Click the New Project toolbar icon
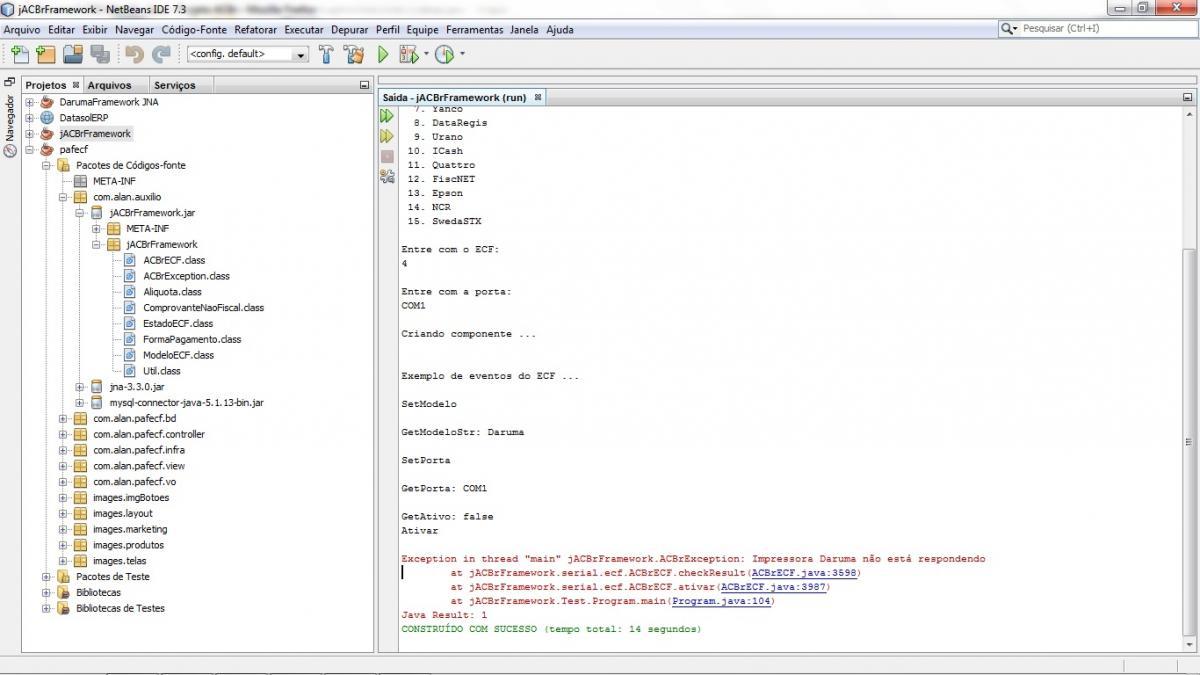This screenshot has height=675, width=1200. click(45, 54)
